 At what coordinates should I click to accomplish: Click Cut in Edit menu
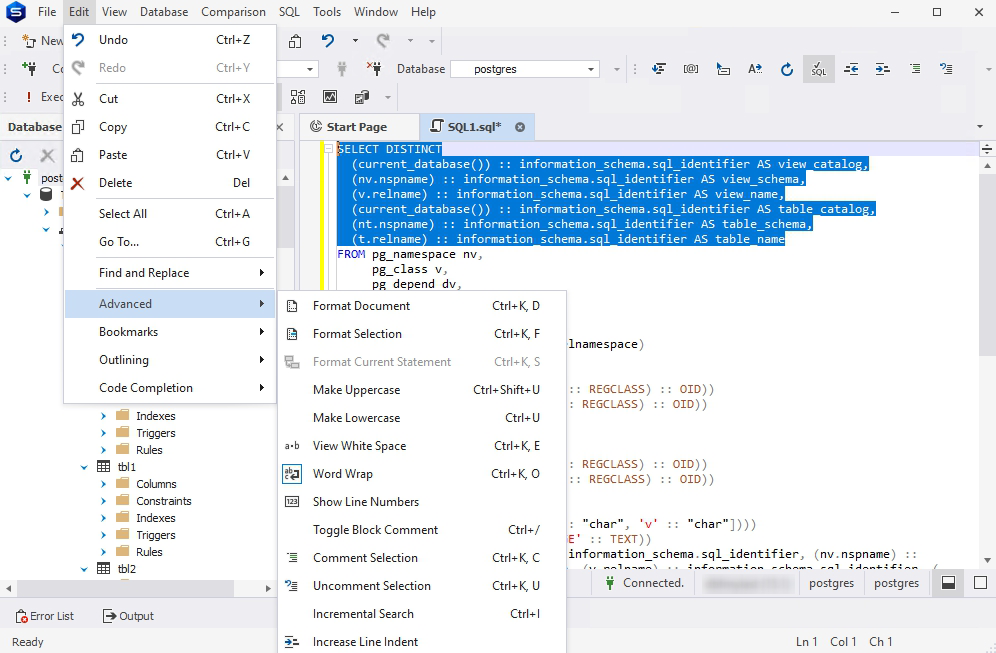(170, 98)
